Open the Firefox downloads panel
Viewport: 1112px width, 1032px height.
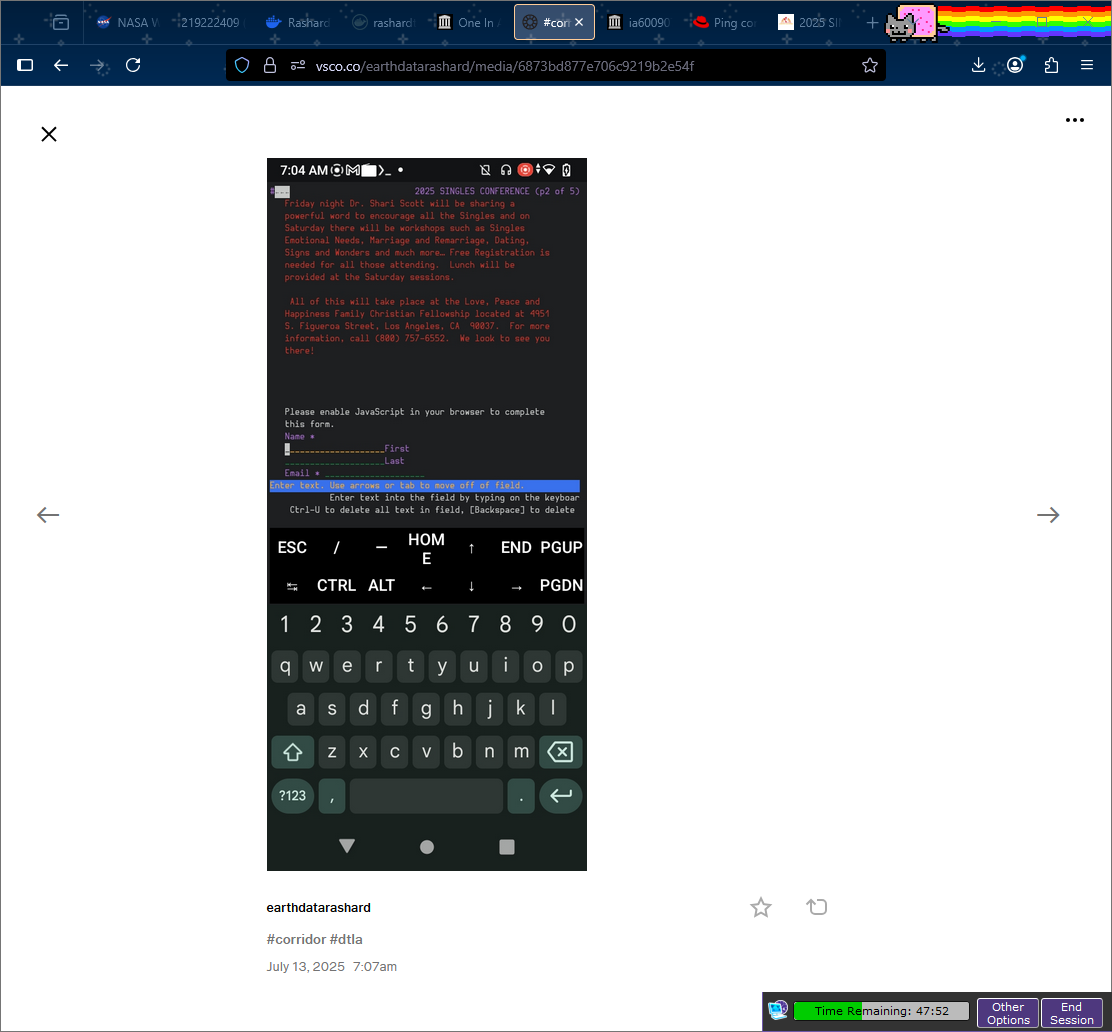click(979, 65)
